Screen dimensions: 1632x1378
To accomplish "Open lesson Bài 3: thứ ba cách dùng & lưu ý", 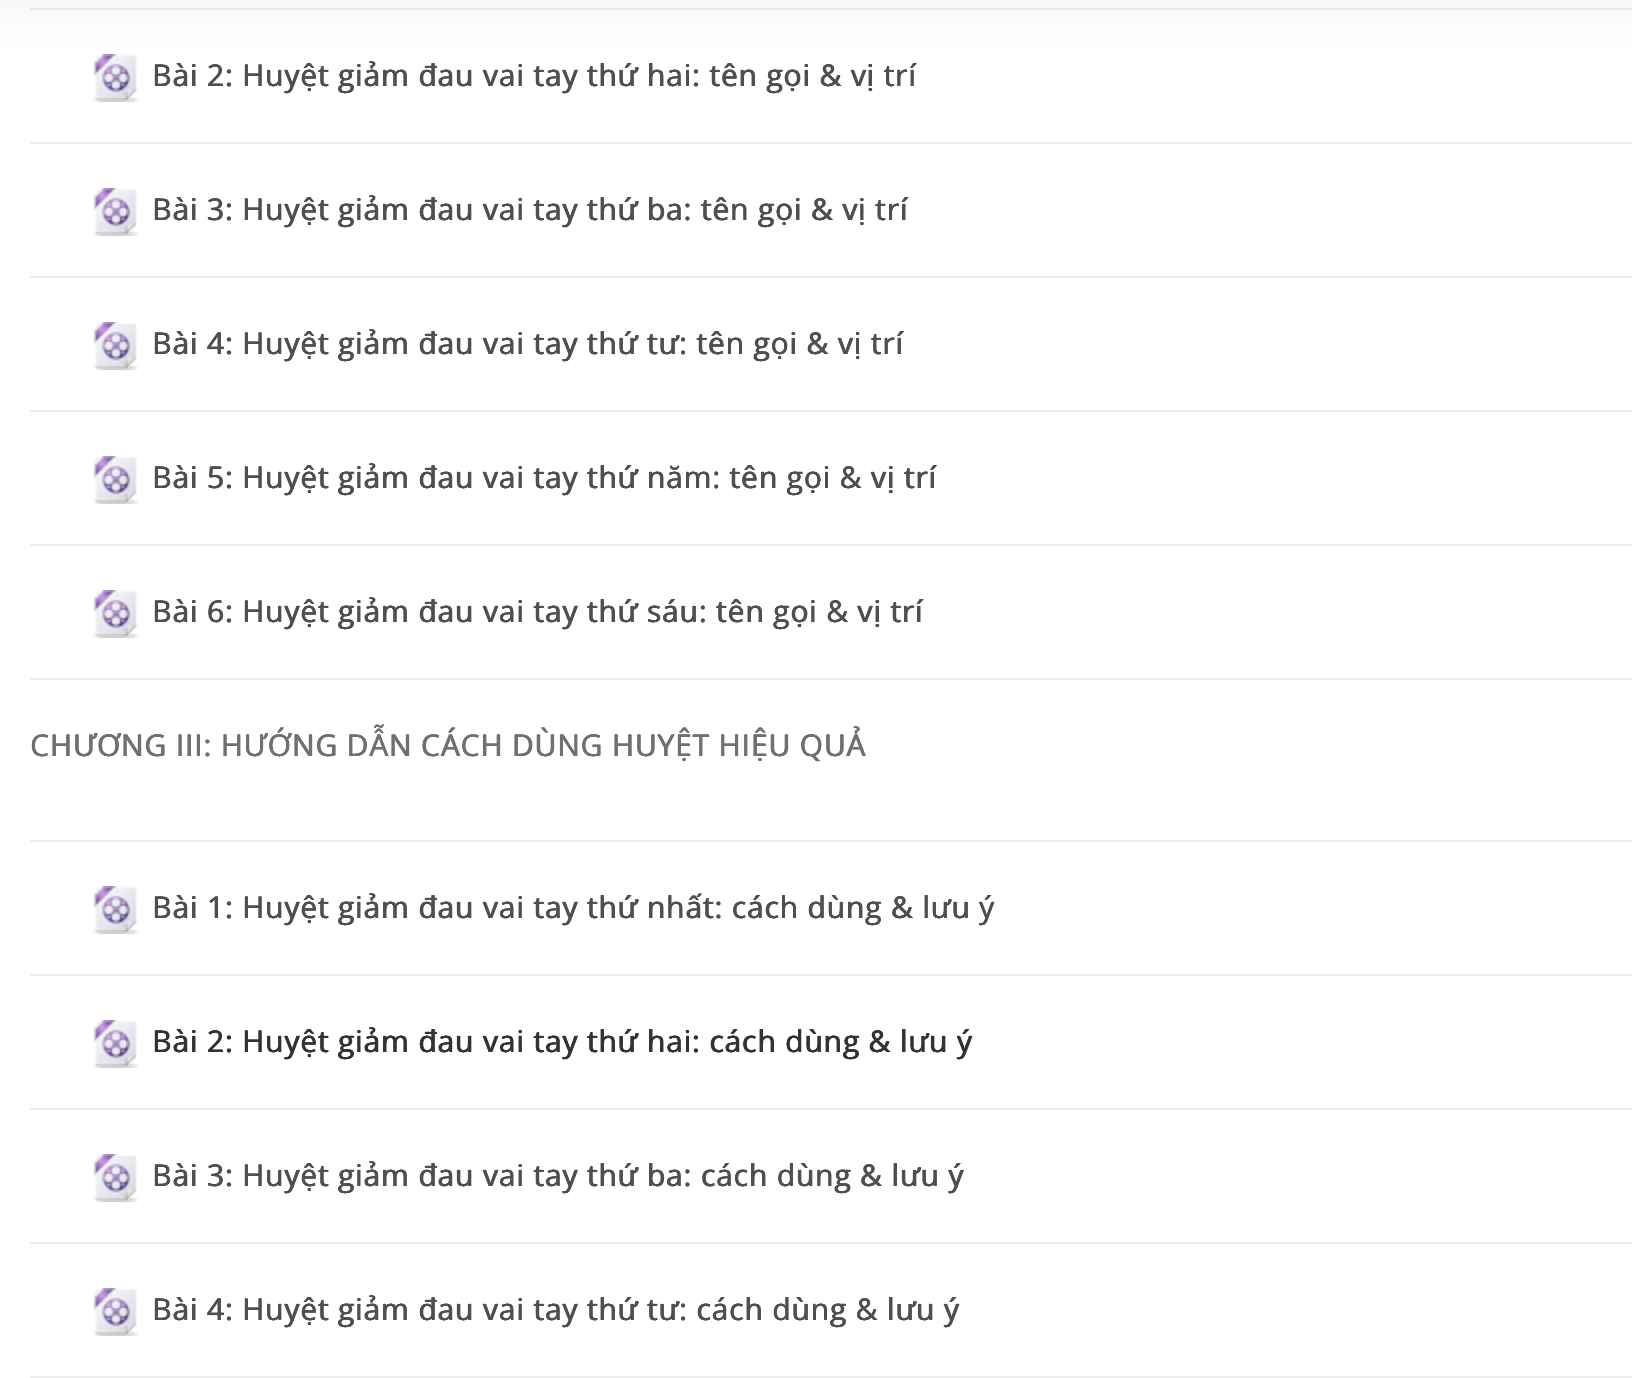I will pyautogui.click(x=558, y=1176).
